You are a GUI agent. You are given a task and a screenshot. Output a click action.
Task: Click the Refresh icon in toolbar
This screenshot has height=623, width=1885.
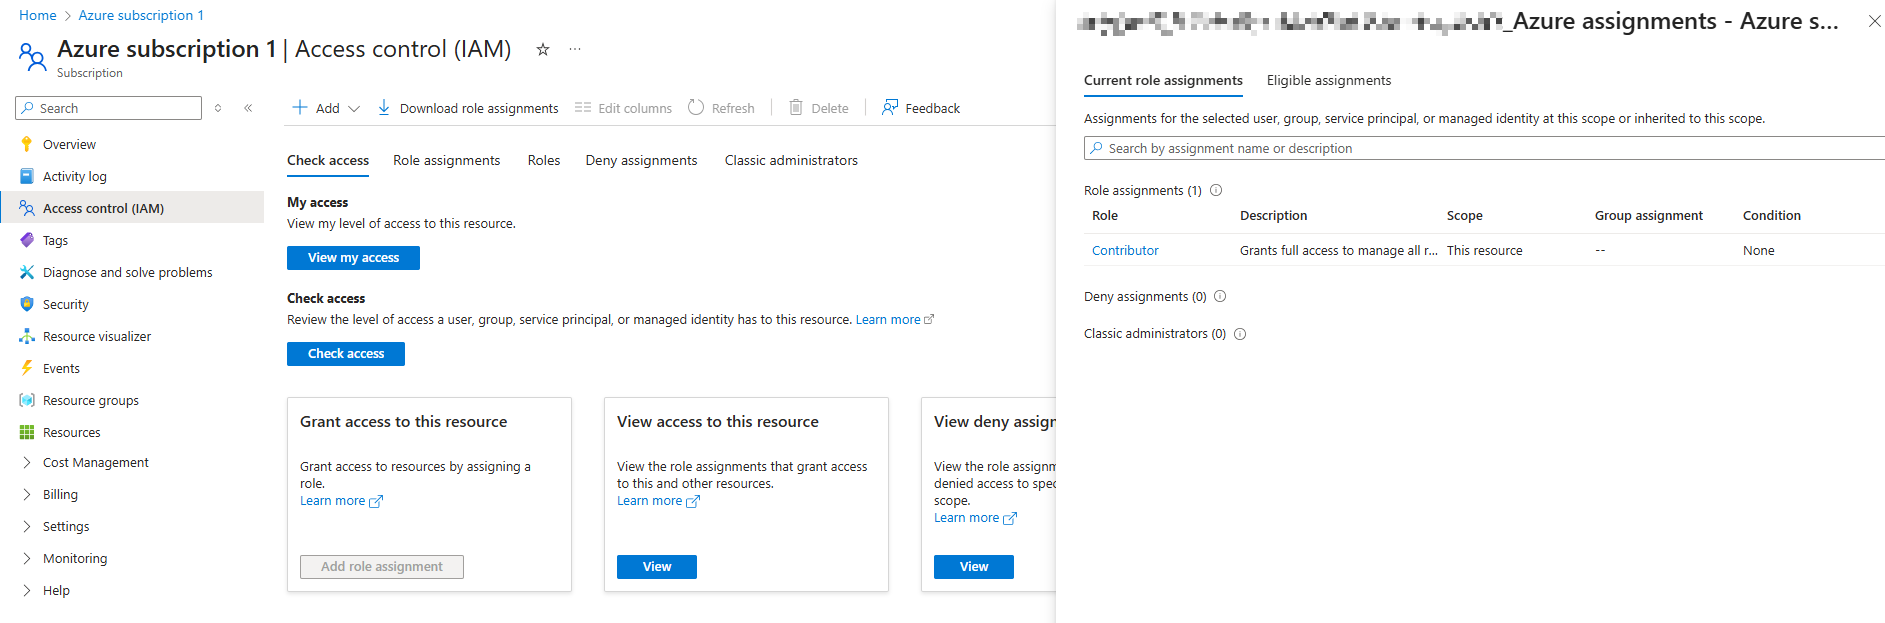[x=696, y=107]
